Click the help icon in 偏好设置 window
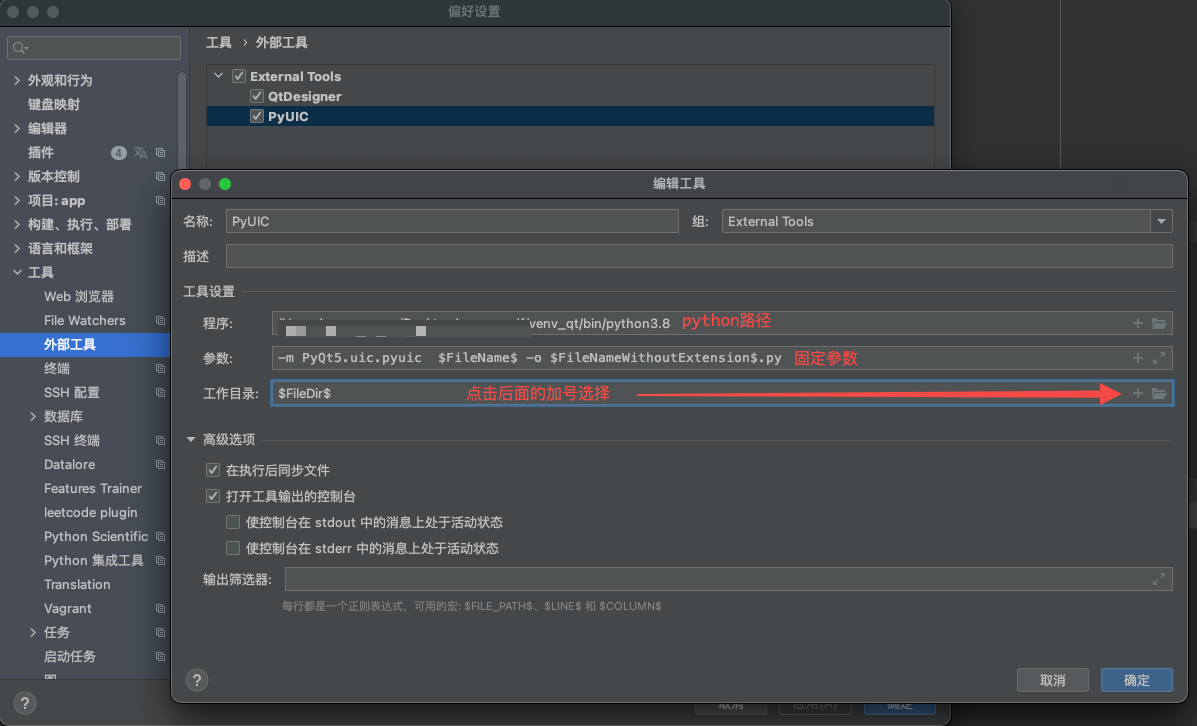The height and width of the screenshot is (726, 1197). [24, 703]
